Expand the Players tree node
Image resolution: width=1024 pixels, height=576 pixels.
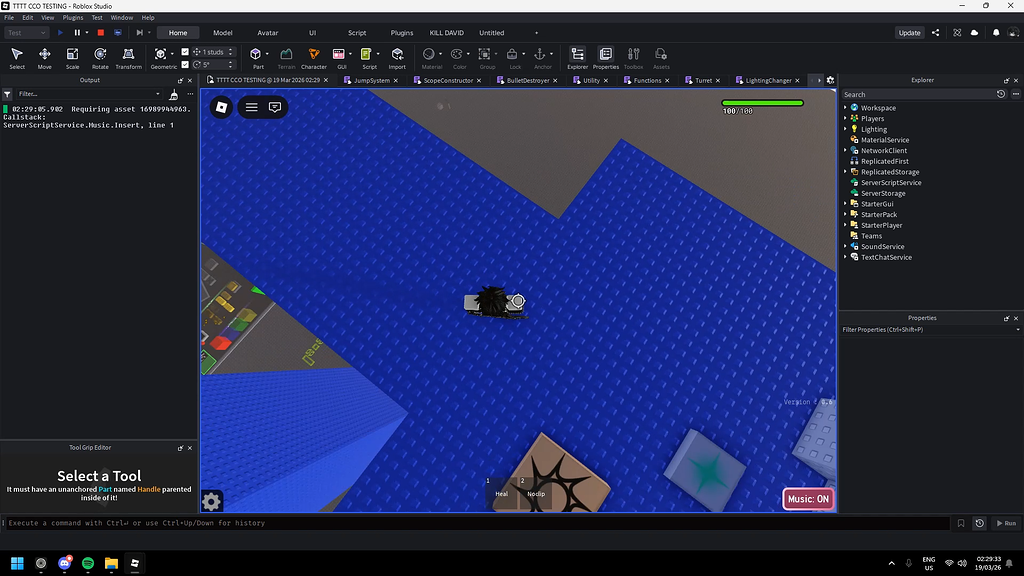pyautogui.click(x=845, y=118)
